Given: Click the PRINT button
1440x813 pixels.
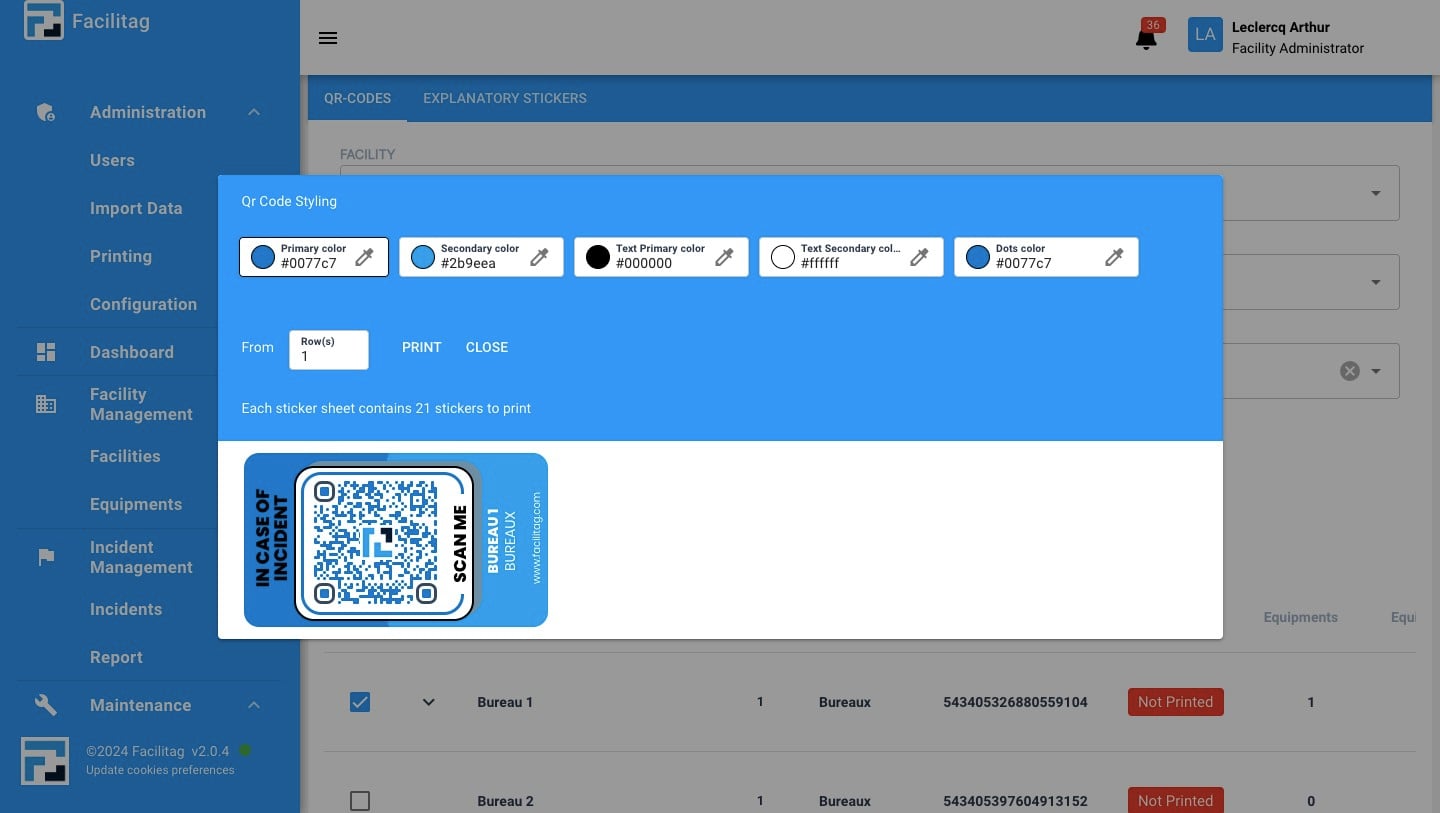Looking at the screenshot, I should click(x=422, y=347).
